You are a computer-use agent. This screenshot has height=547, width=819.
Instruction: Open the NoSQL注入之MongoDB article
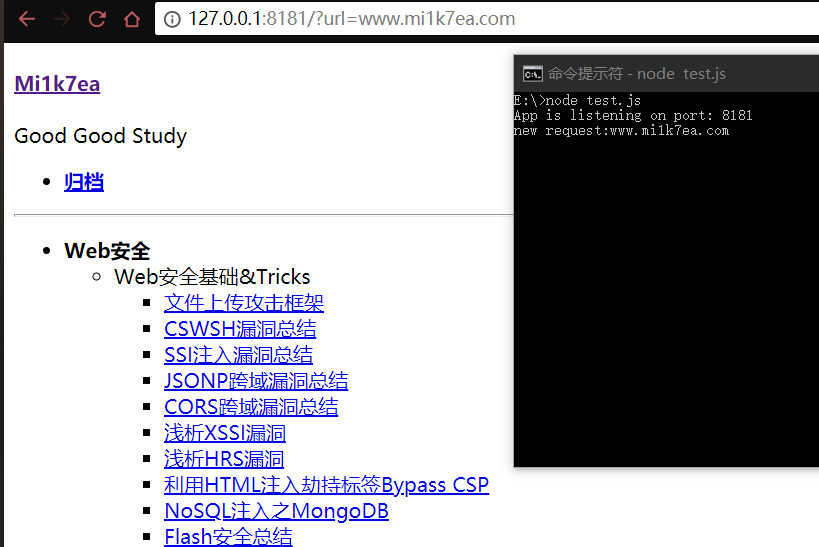[x=276, y=511]
